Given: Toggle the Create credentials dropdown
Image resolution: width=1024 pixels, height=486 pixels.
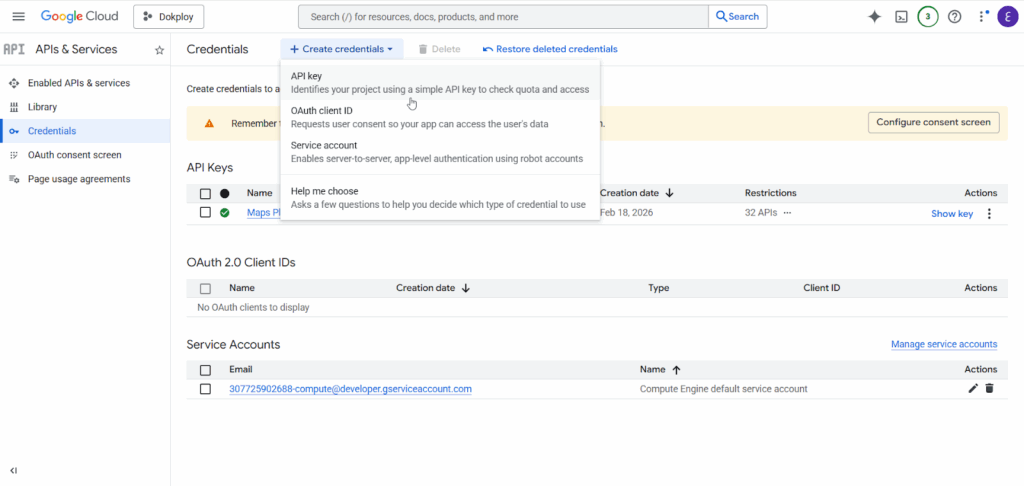Looking at the screenshot, I should (x=341, y=49).
